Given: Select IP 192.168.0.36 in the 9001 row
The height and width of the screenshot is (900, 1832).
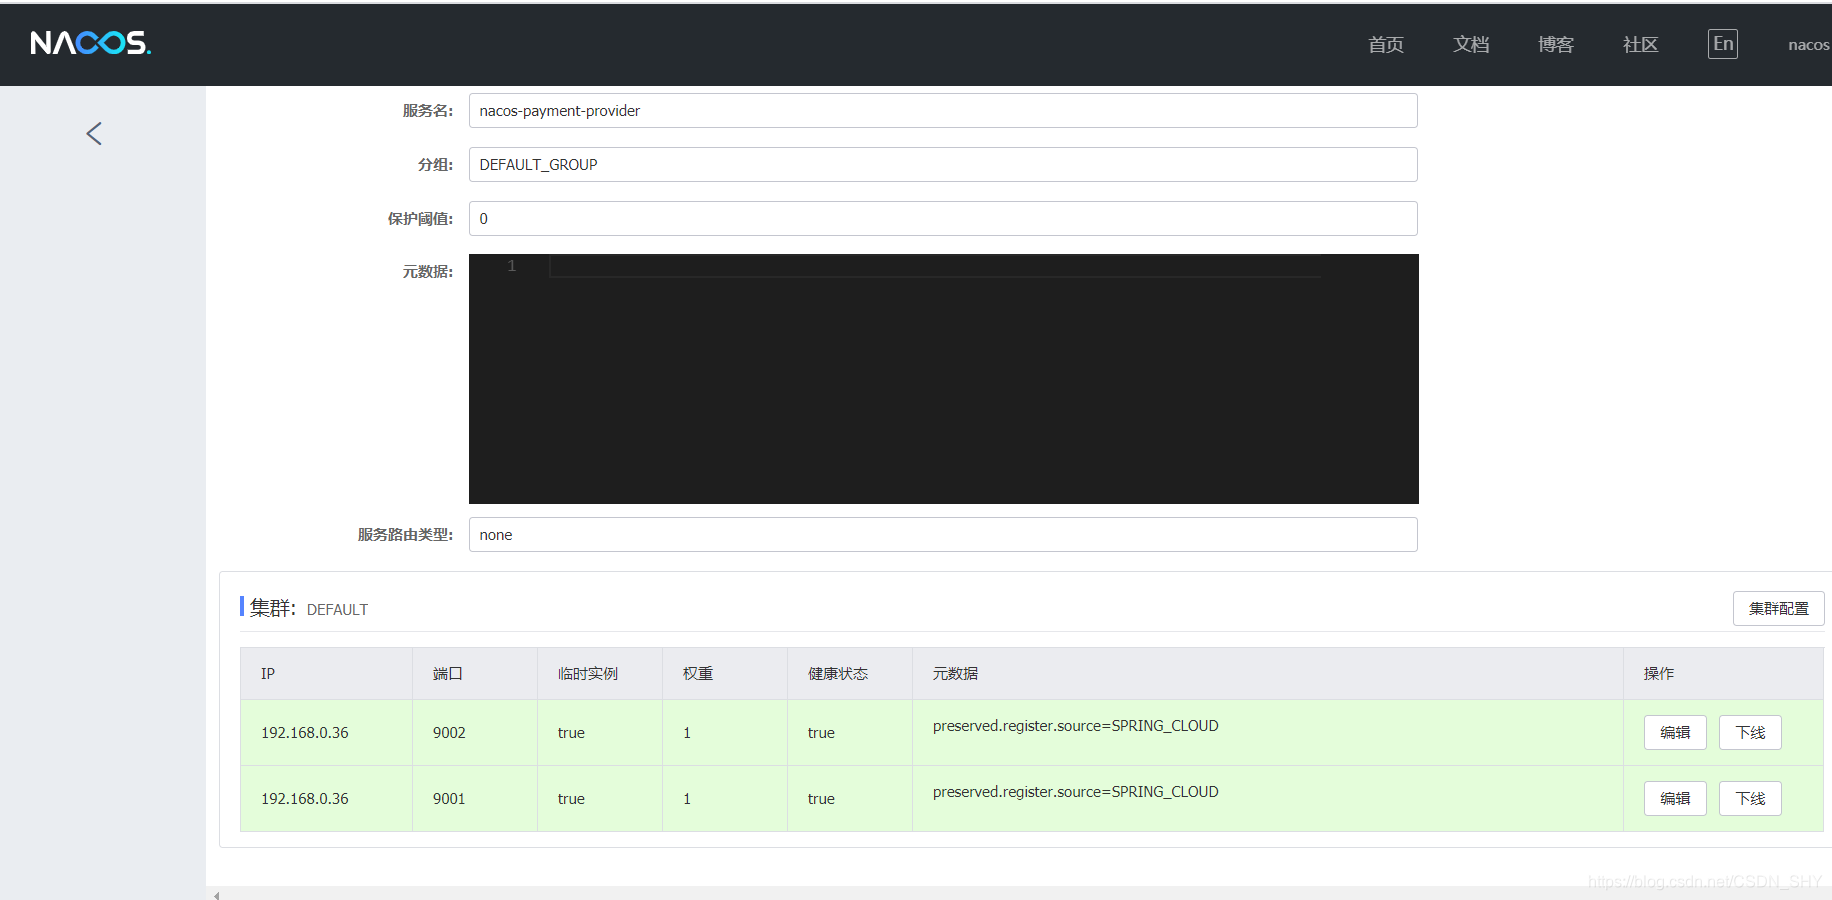Looking at the screenshot, I should [x=305, y=799].
